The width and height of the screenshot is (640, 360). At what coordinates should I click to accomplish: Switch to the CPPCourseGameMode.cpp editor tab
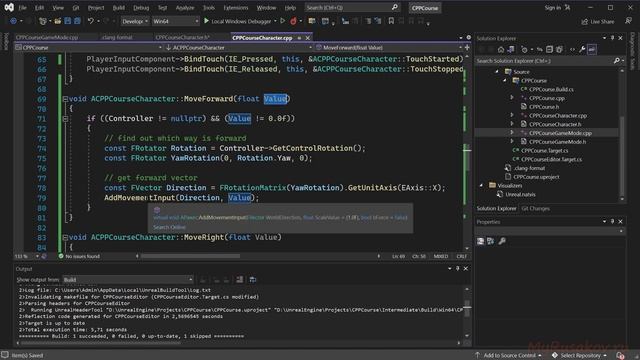(47, 37)
